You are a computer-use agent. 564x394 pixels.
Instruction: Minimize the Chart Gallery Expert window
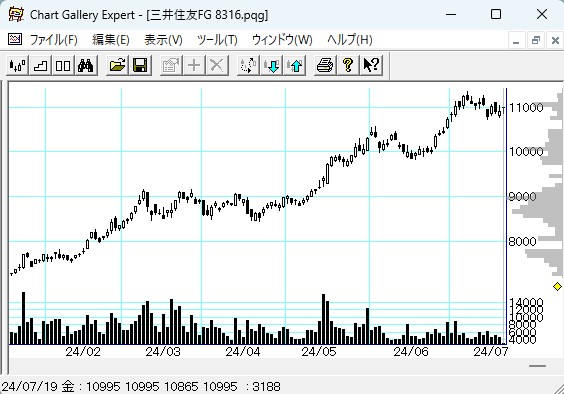tap(451, 14)
